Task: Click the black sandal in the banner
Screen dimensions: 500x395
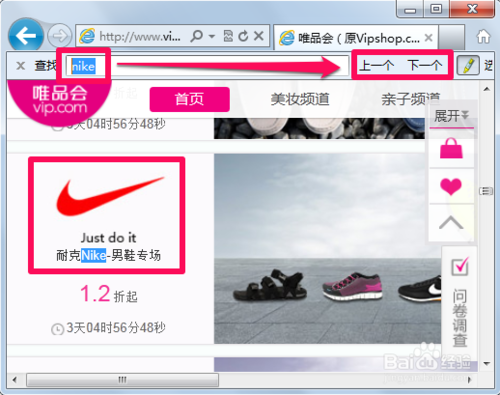Action: (269, 286)
